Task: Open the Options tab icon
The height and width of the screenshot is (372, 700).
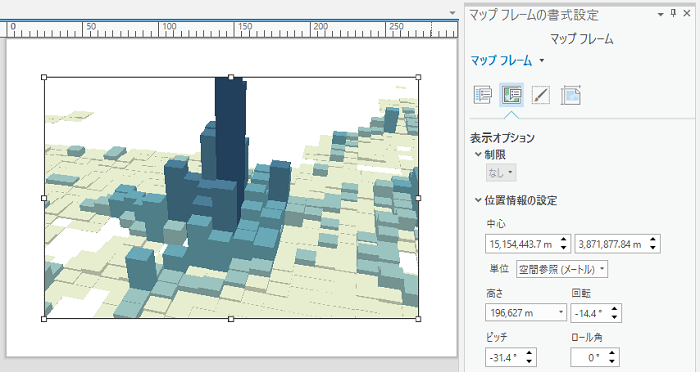Action: coord(483,95)
